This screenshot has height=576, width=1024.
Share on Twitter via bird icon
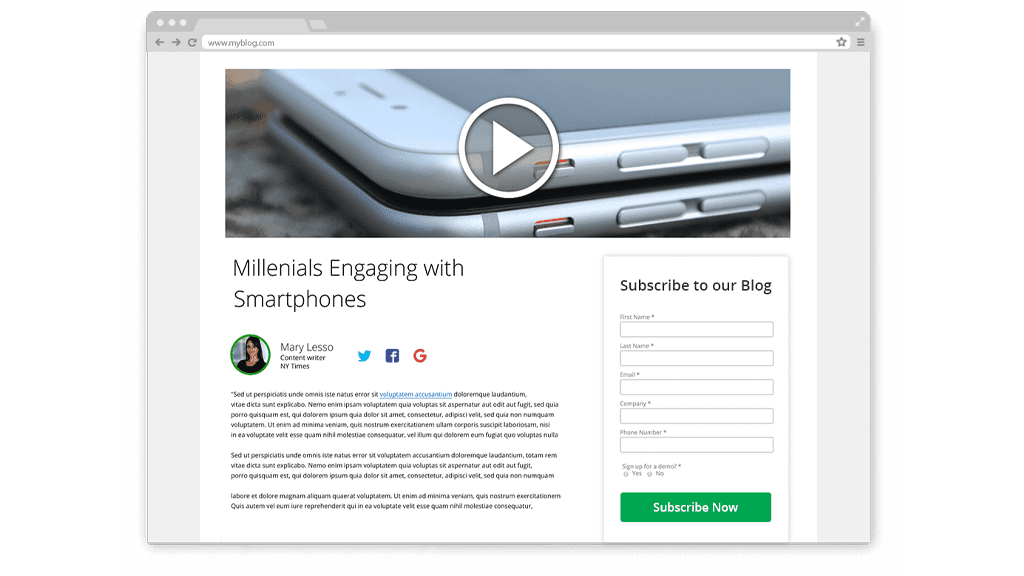(x=364, y=355)
